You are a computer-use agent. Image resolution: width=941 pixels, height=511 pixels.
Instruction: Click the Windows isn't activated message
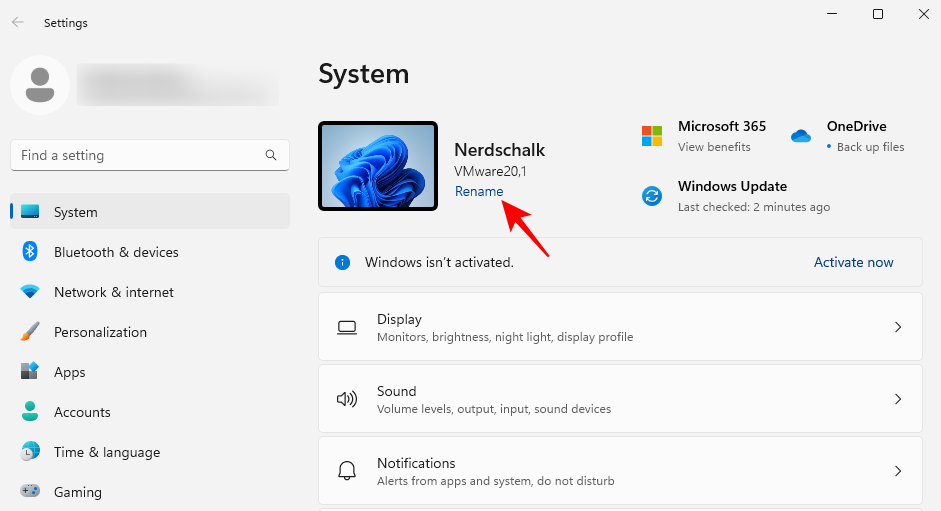click(439, 262)
